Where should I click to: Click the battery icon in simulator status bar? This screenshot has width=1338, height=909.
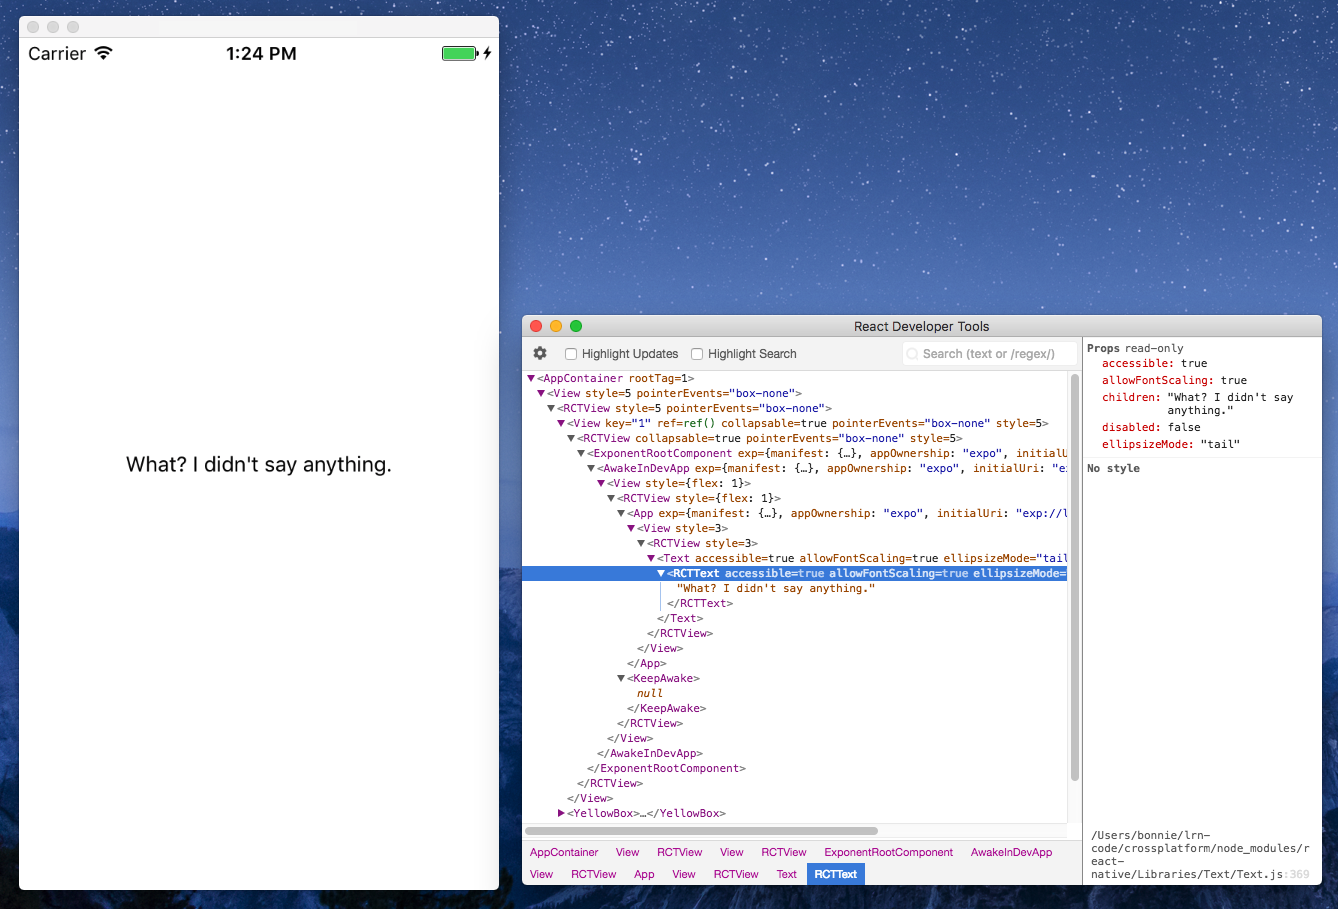click(x=460, y=53)
